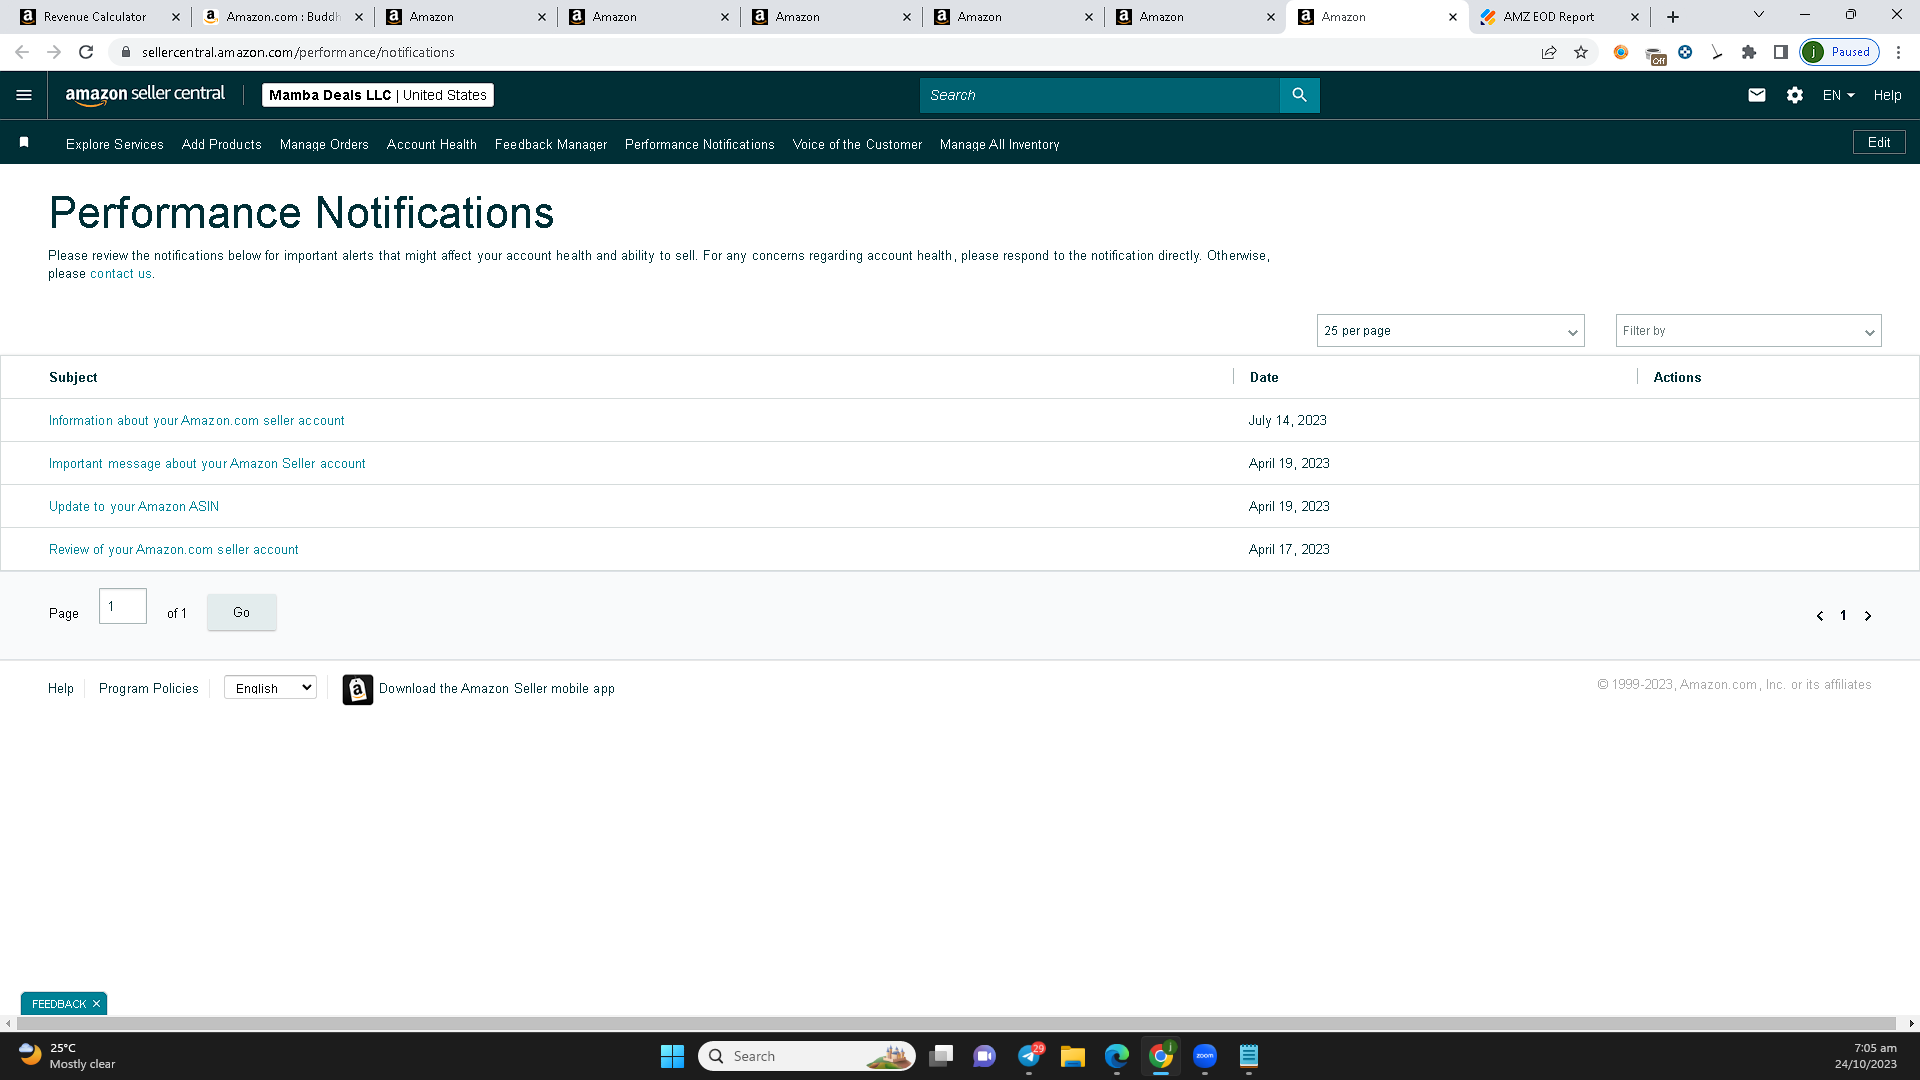Click the Help link in header
This screenshot has height=1080, width=1920.
coord(1888,95)
